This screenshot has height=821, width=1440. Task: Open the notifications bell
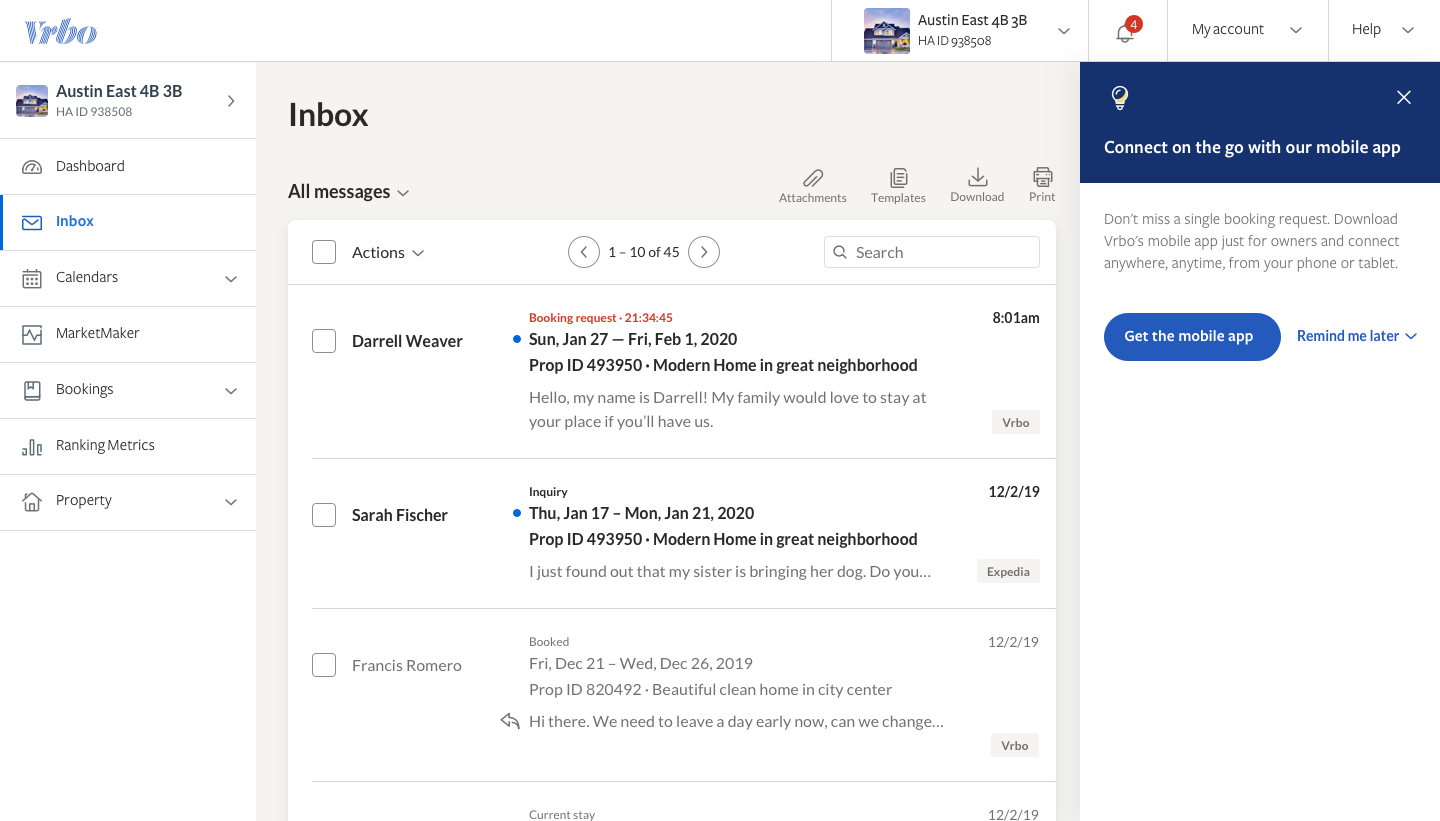click(1126, 31)
